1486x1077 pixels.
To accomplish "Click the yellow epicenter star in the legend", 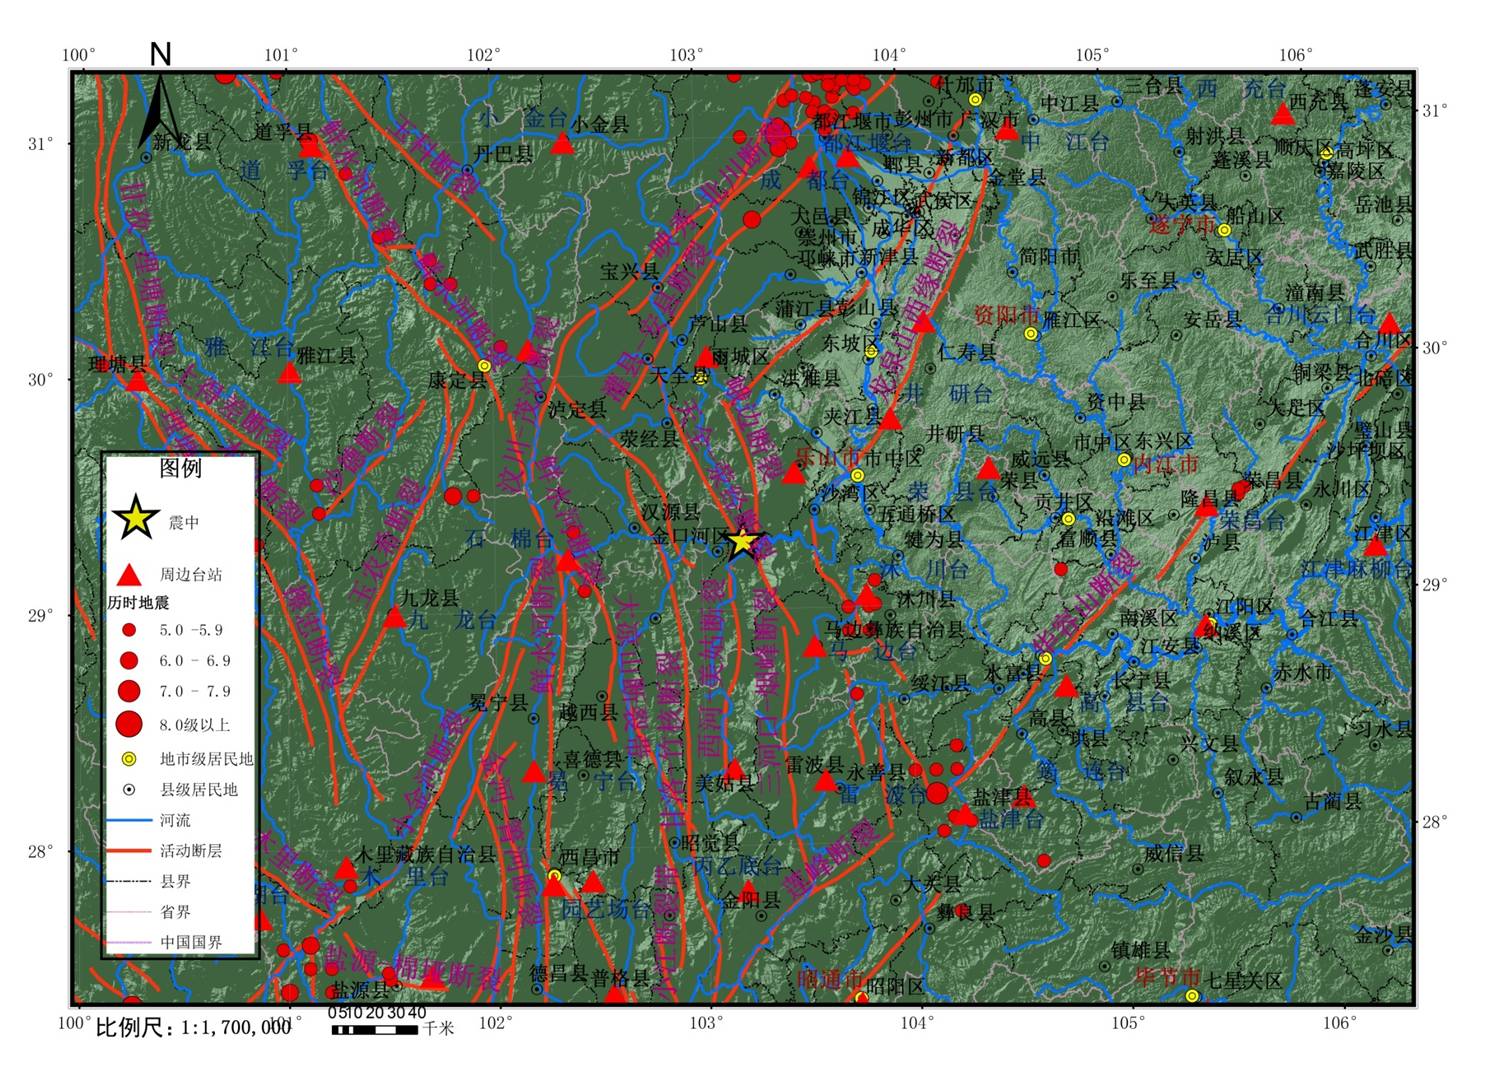I will click(136, 518).
